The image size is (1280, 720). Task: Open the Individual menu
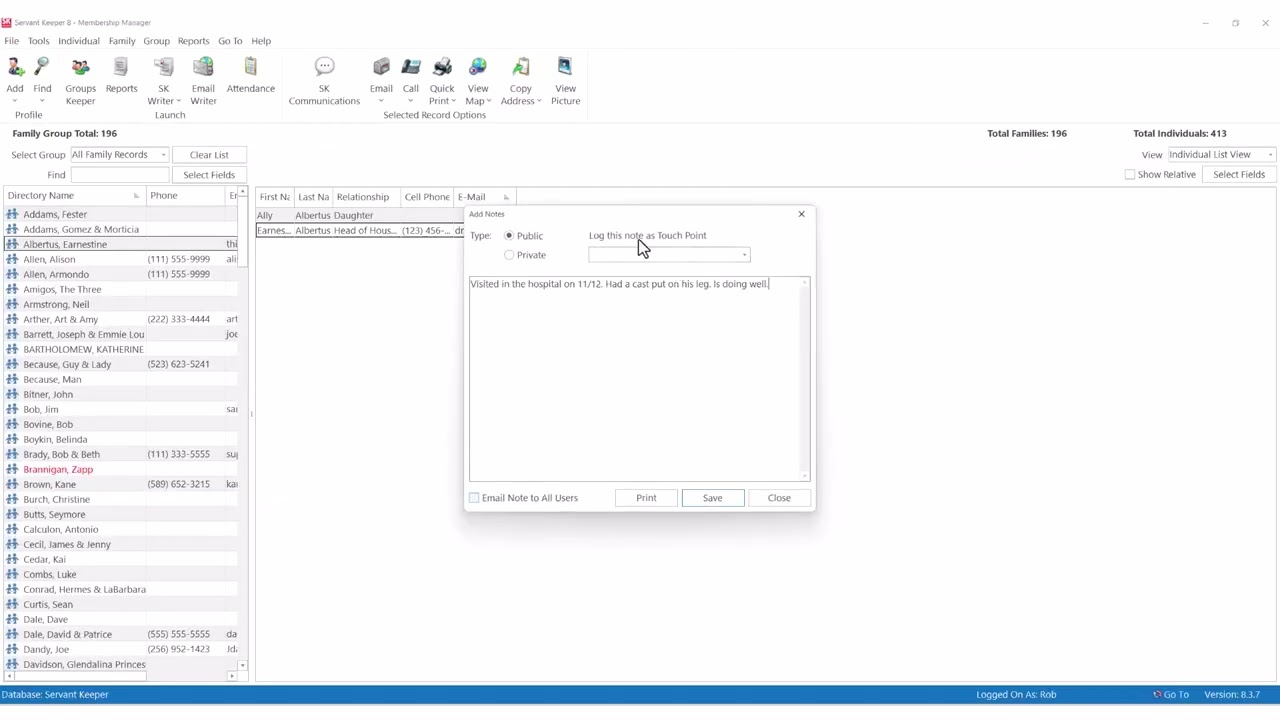point(79,41)
